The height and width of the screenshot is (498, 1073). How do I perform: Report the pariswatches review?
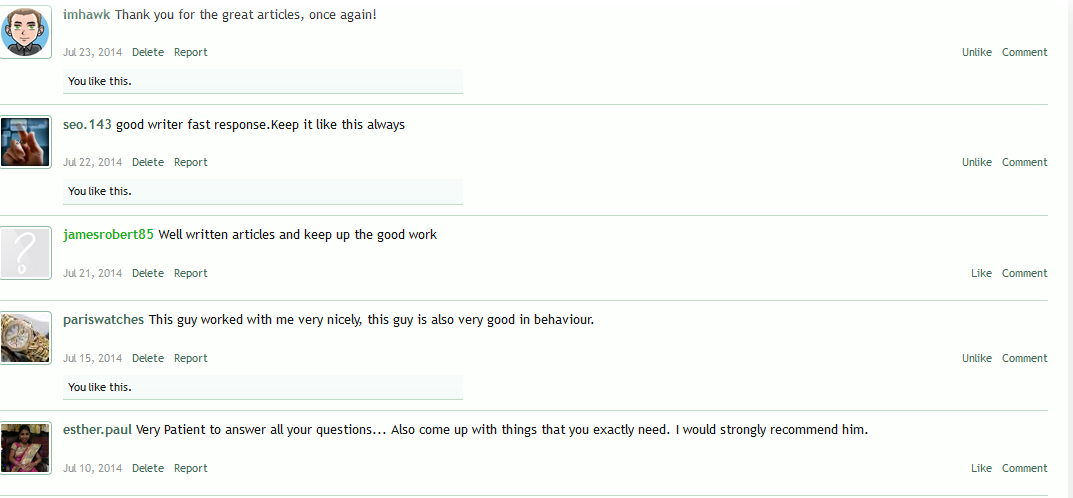click(190, 358)
